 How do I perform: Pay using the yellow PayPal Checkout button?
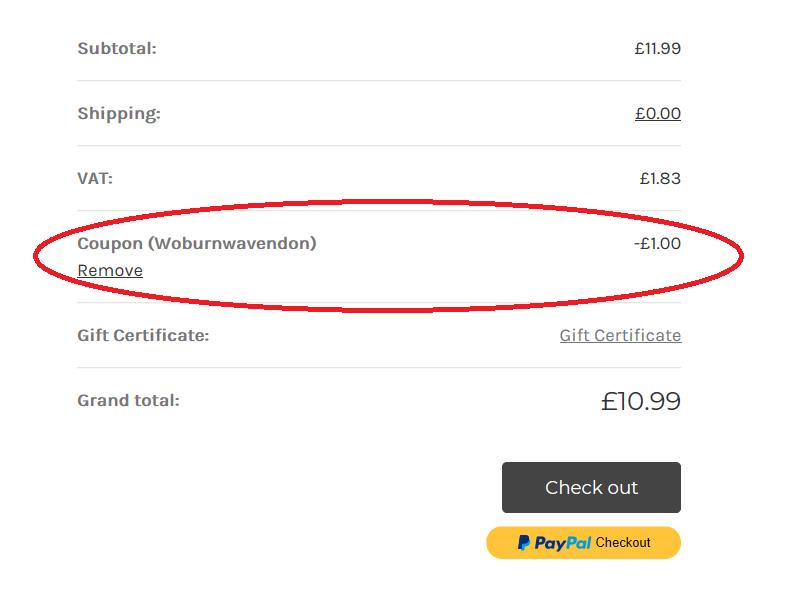[583, 542]
